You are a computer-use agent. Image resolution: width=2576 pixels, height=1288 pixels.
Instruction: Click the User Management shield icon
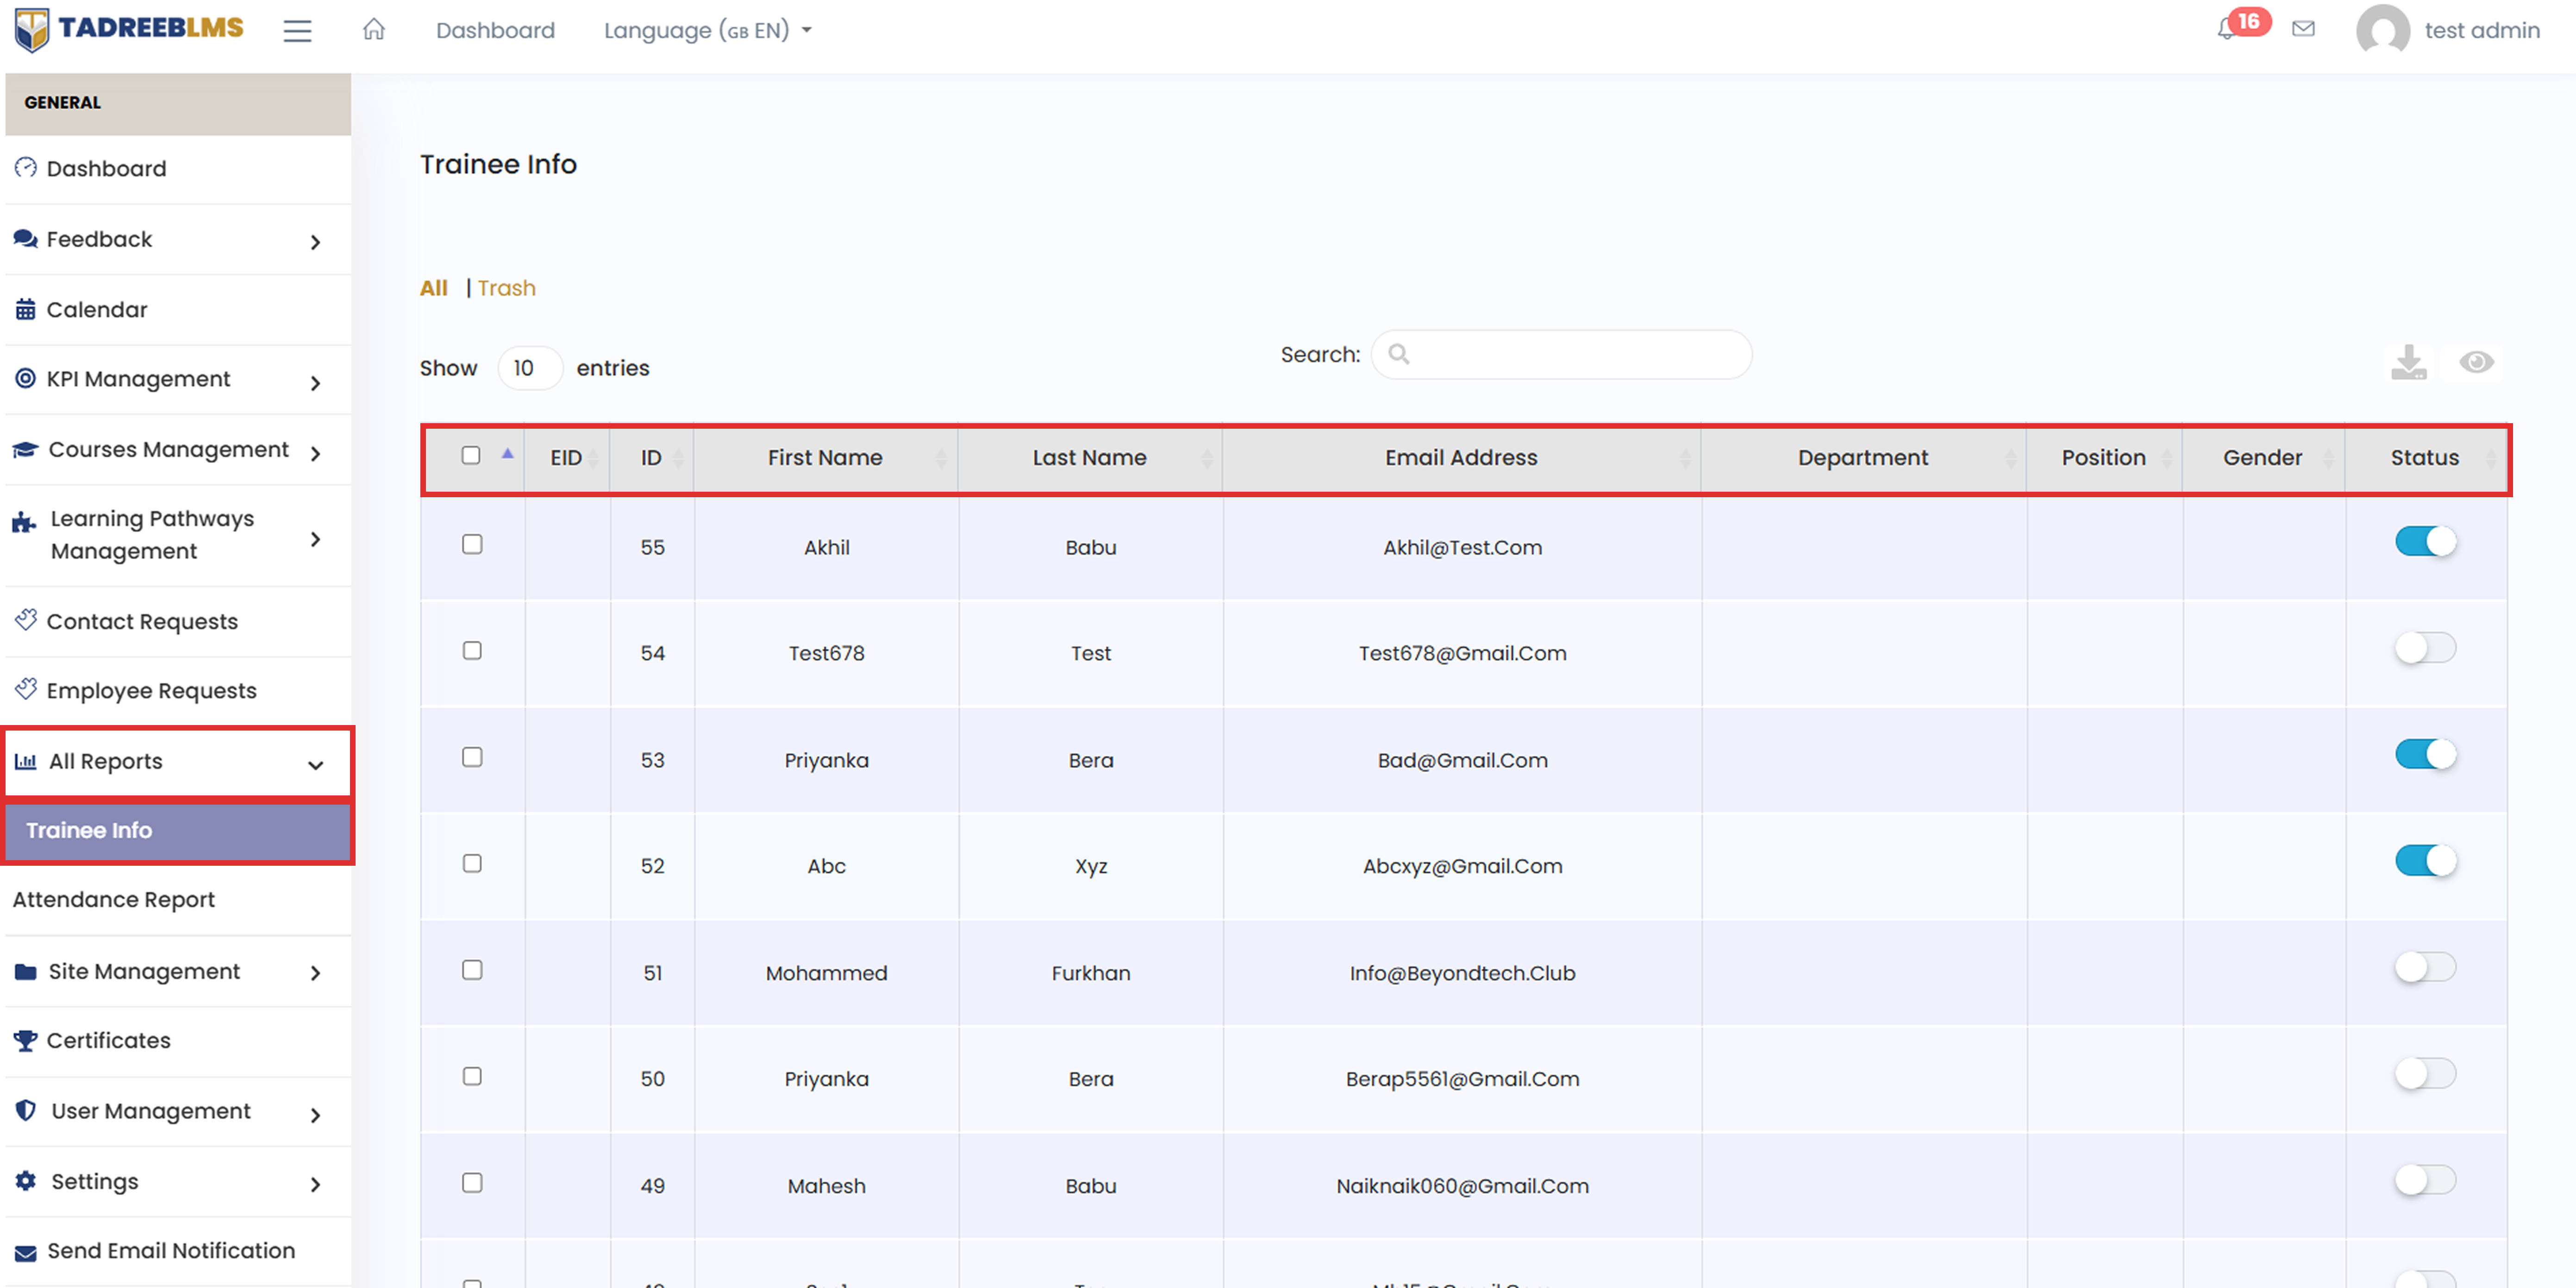tap(26, 1110)
